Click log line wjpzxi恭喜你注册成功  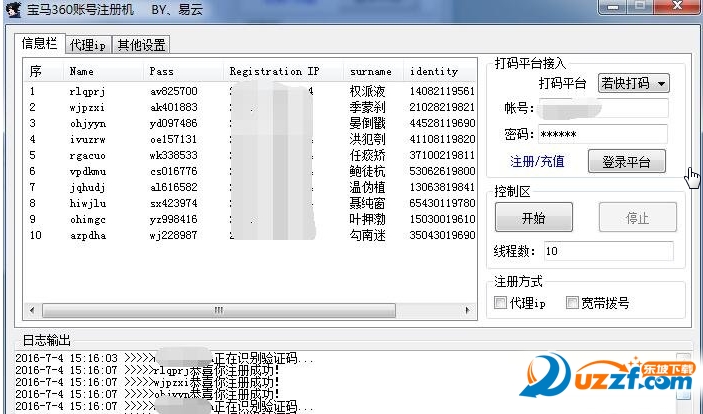(x=148, y=383)
